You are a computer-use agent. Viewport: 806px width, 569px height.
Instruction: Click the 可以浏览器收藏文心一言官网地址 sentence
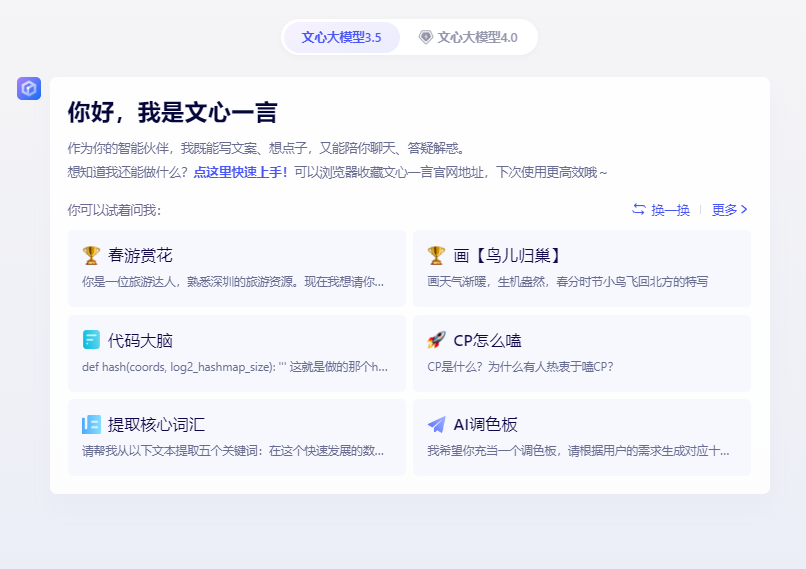click(x=451, y=172)
